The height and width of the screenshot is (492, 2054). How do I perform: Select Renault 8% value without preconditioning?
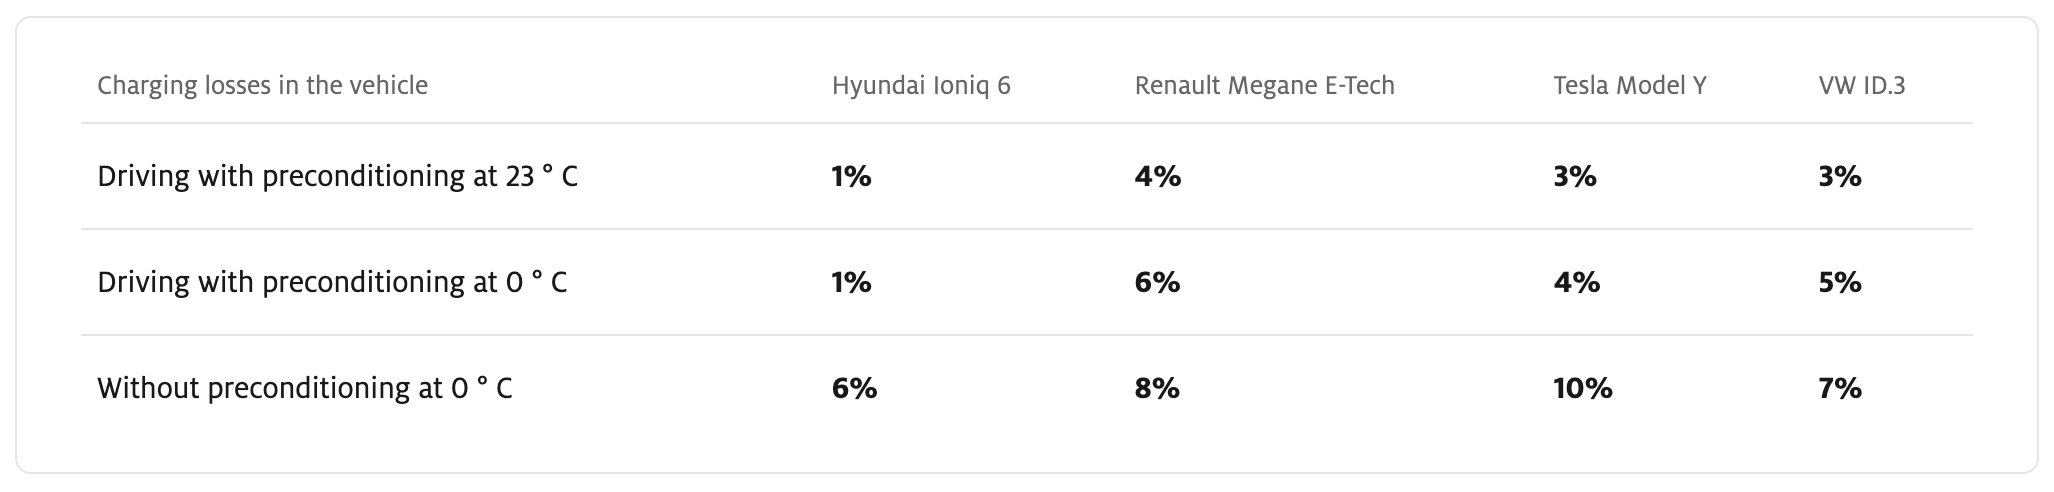click(1158, 389)
